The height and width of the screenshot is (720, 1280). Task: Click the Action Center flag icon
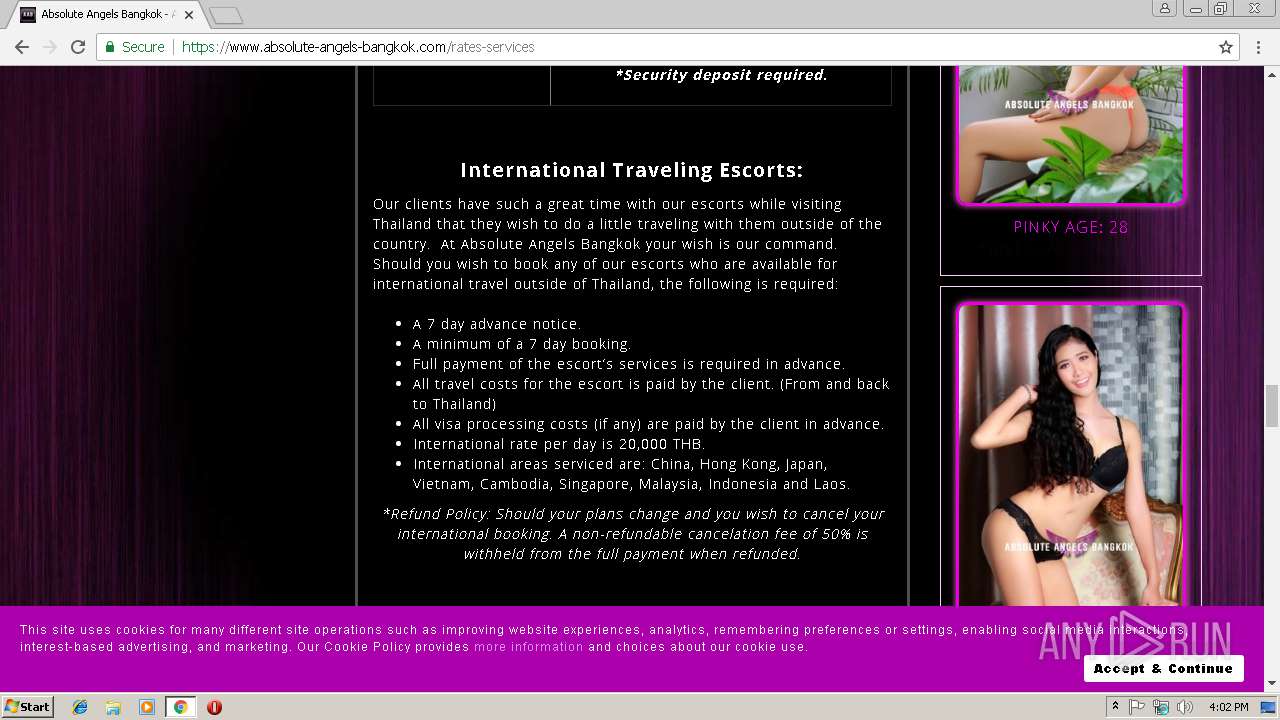click(x=1137, y=707)
